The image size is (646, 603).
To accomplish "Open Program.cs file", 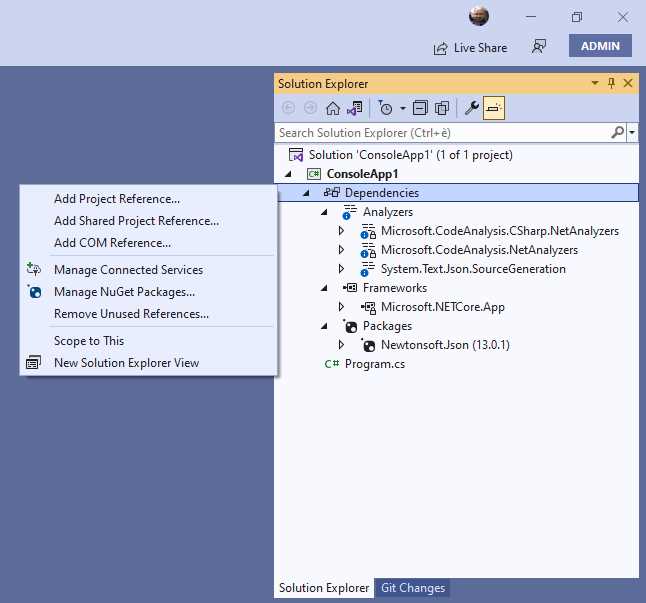I will pos(374,364).
